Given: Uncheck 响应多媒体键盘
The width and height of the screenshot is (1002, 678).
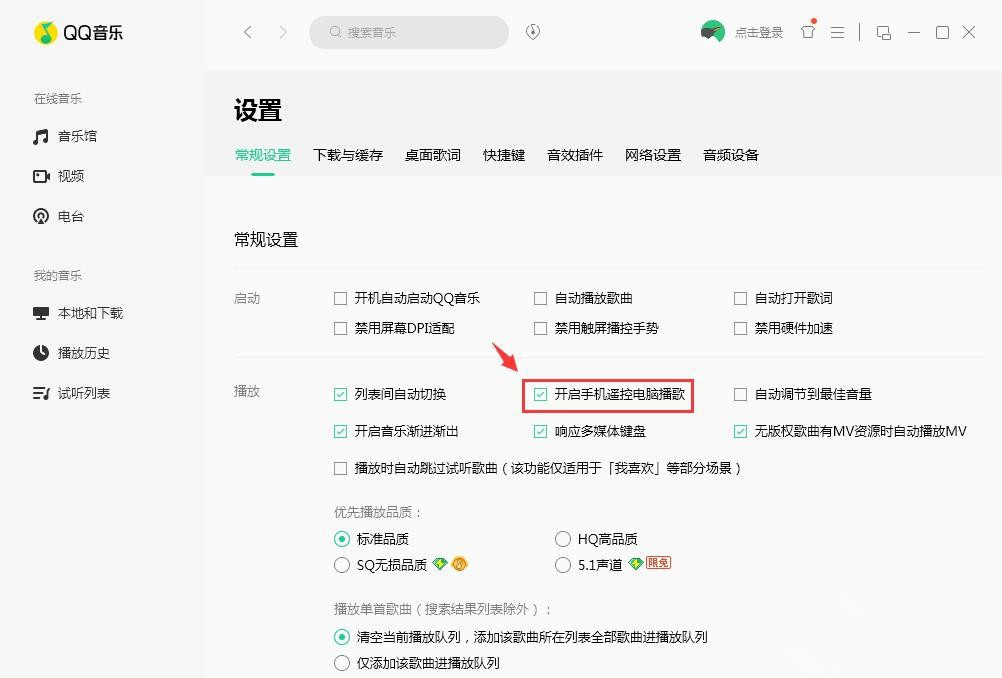Looking at the screenshot, I should pyautogui.click(x=540, y=431).
